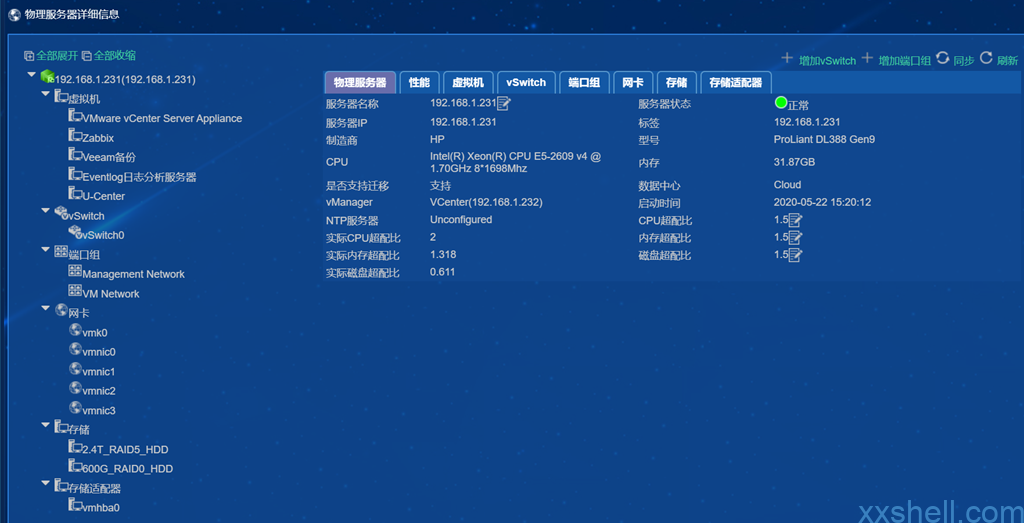1024x523 pixels.
Task: Click the 增加vSwitch link
Action: (x=827, y=61)
